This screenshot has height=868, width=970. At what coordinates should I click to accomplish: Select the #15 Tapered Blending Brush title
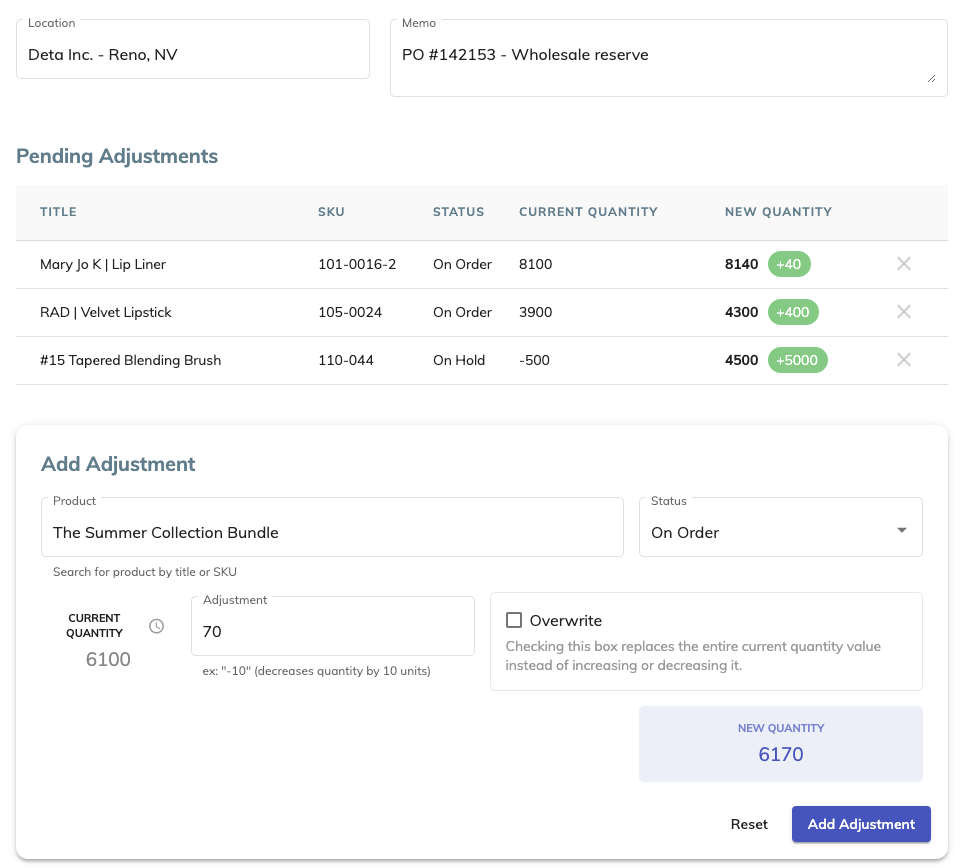(131, 360)
